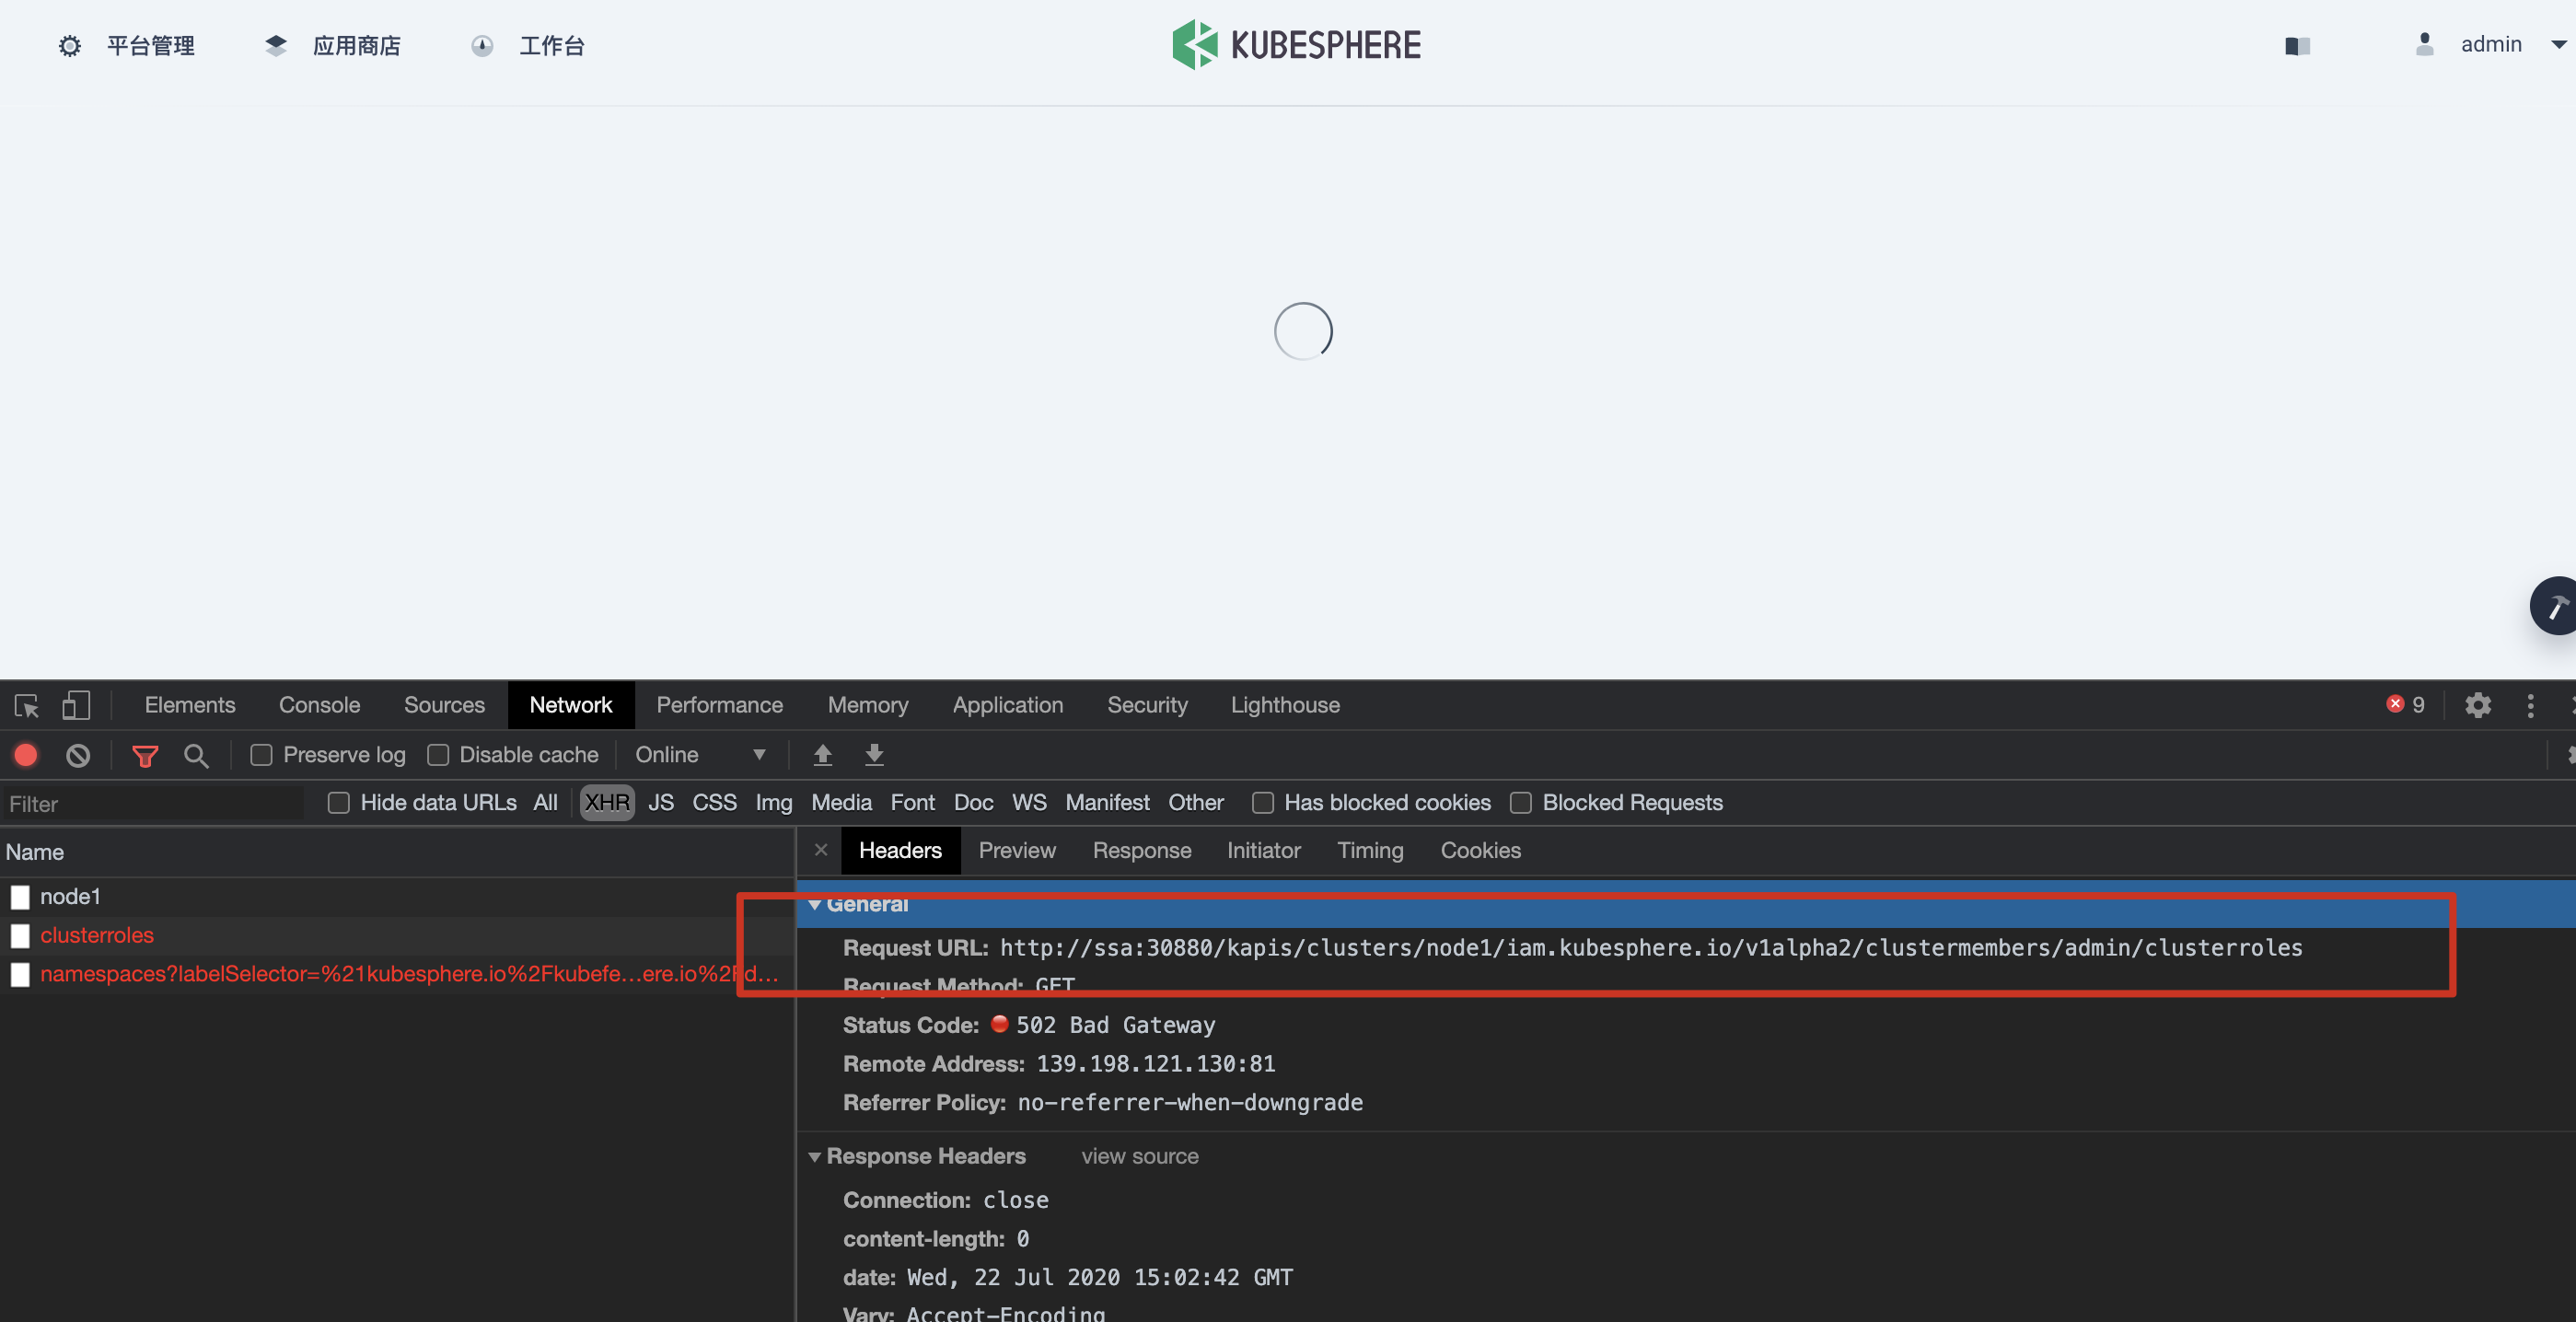Select the clusterroles request
Viewport: 2576px width, 1322px height.
[x=97, y=935]
